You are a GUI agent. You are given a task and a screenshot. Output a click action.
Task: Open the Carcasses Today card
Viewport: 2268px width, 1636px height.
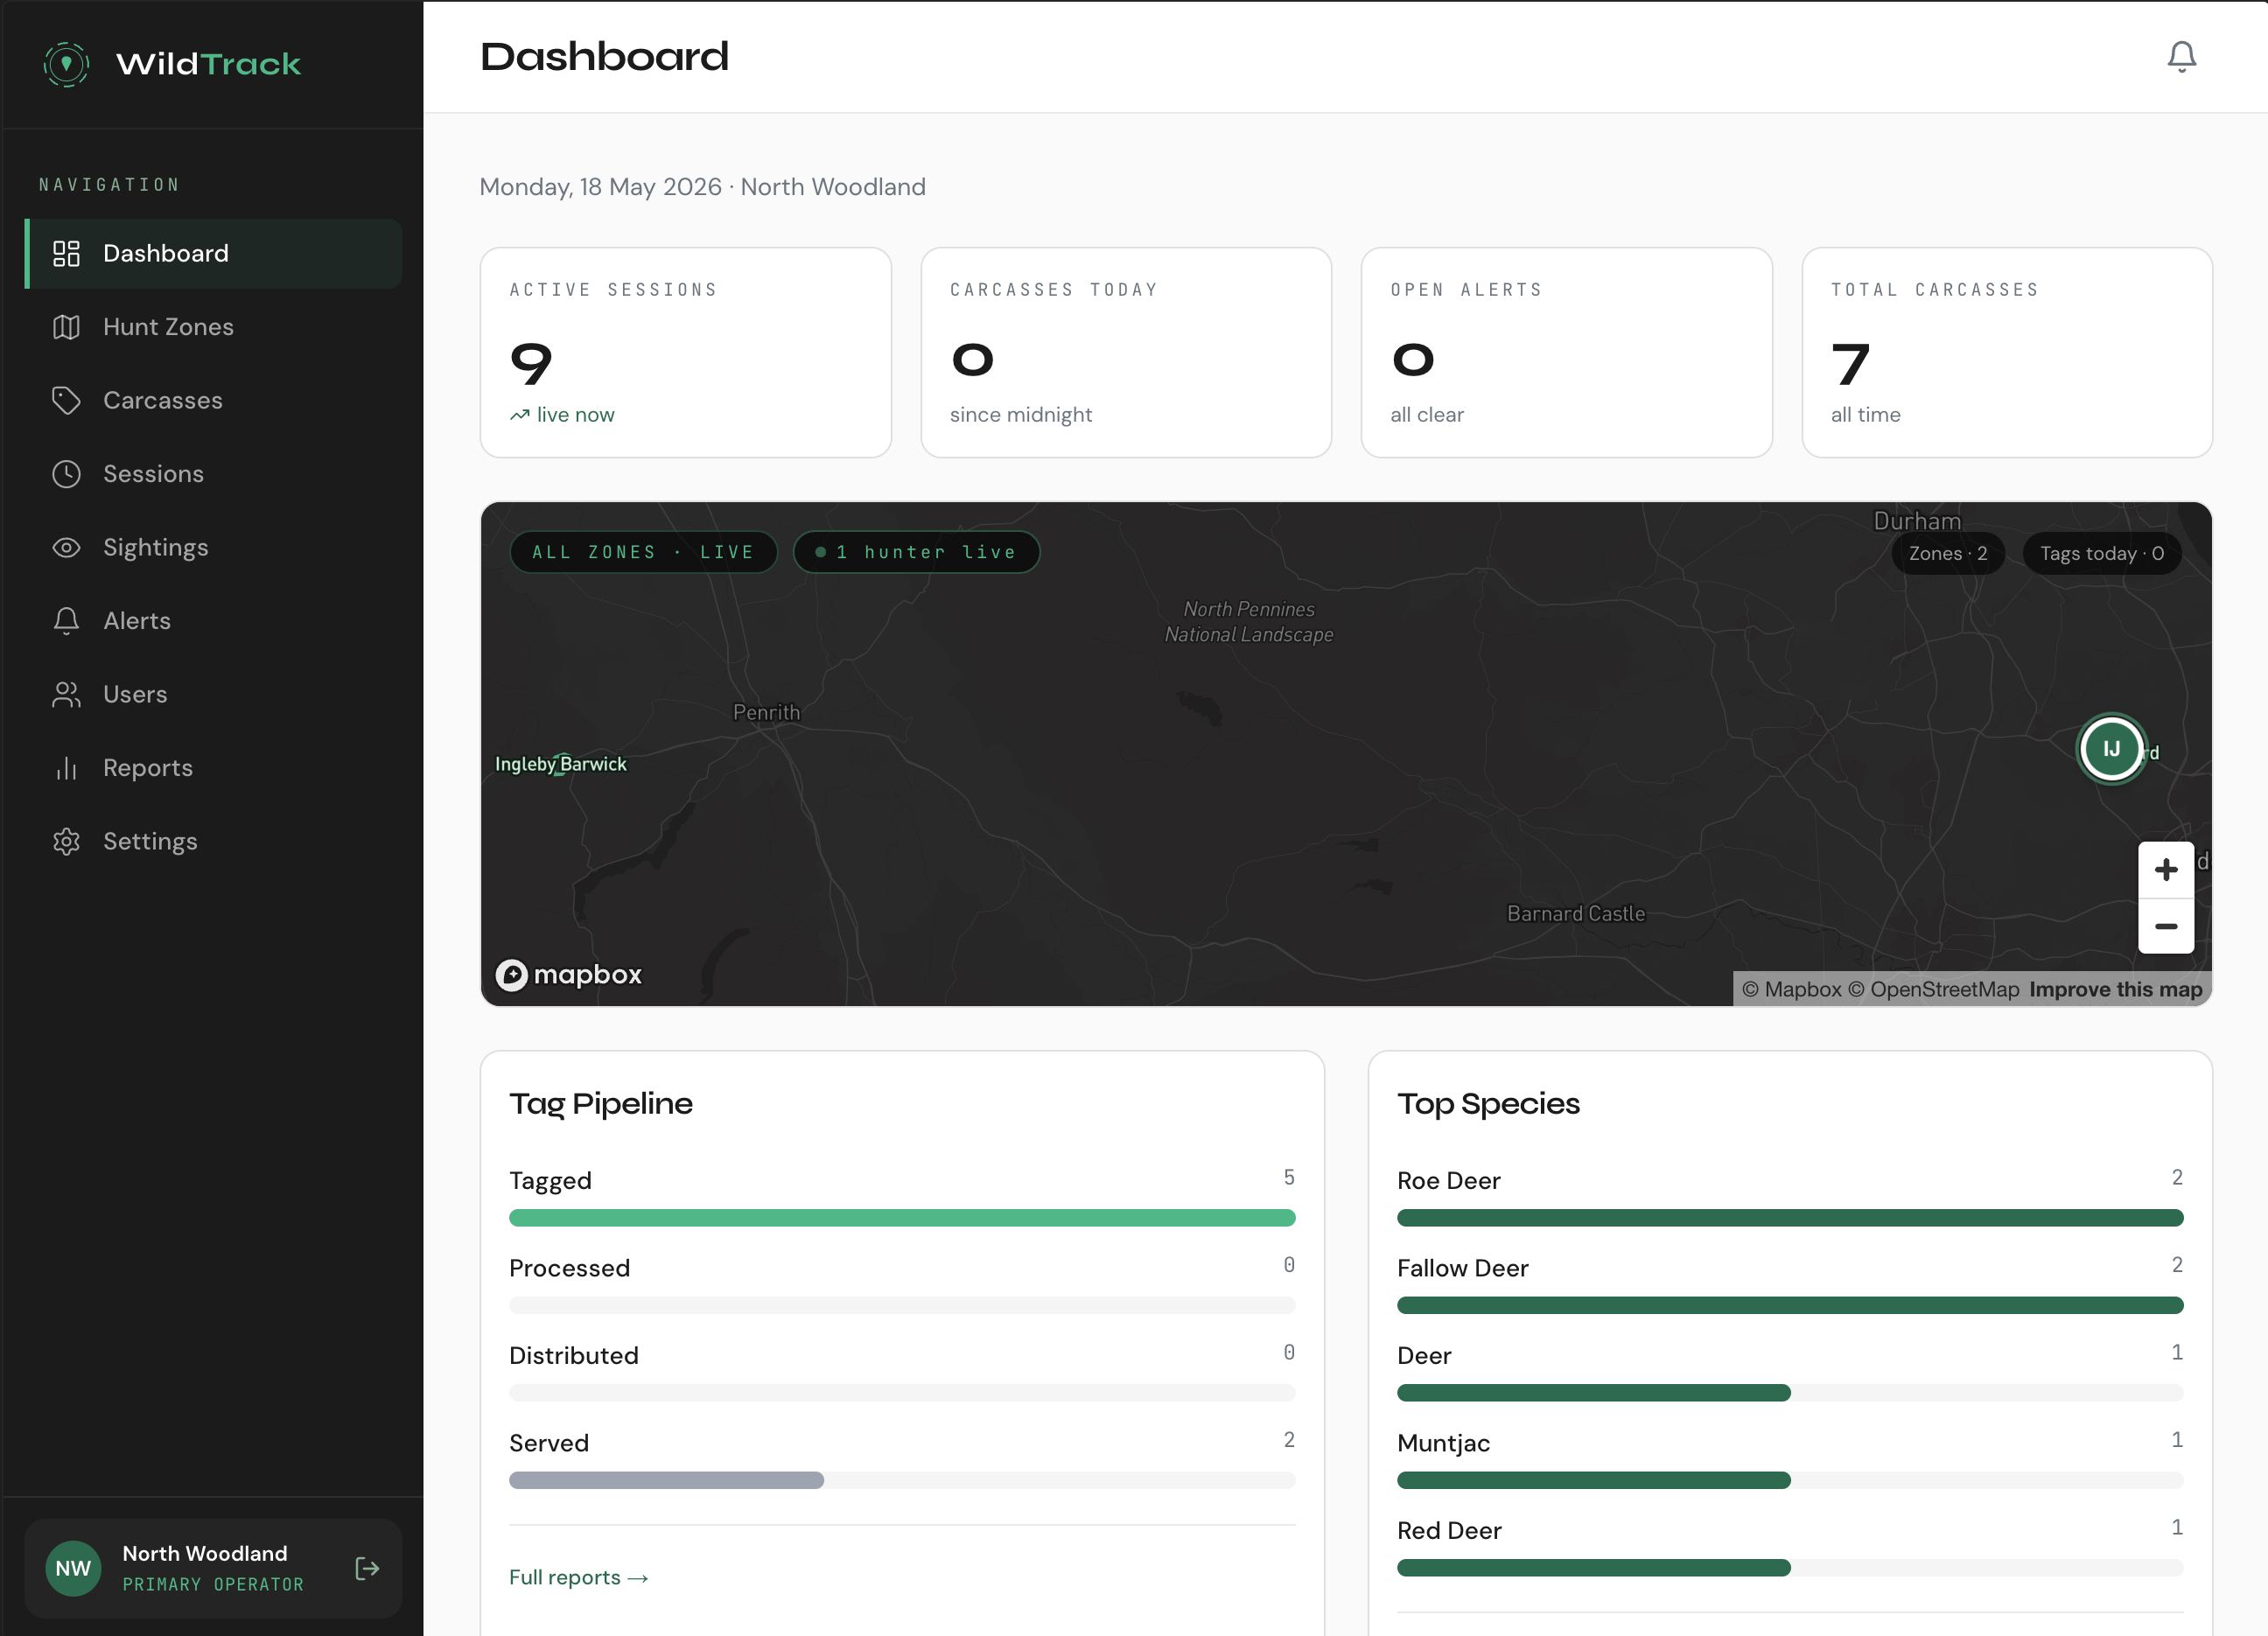coord(1125,353)
